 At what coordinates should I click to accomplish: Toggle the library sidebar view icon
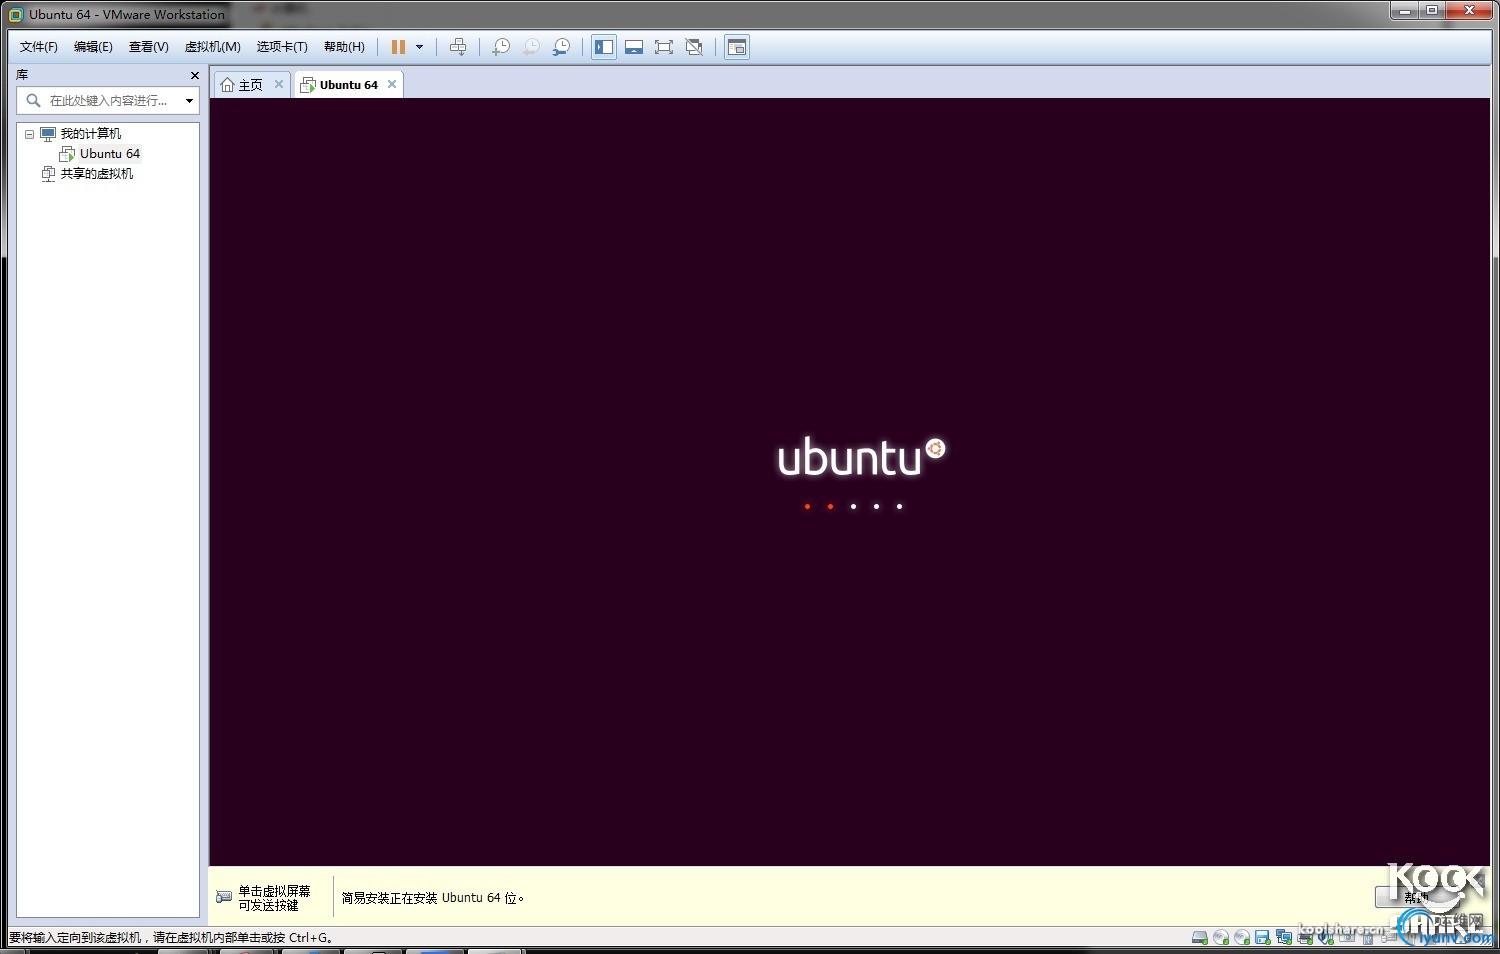604,47
